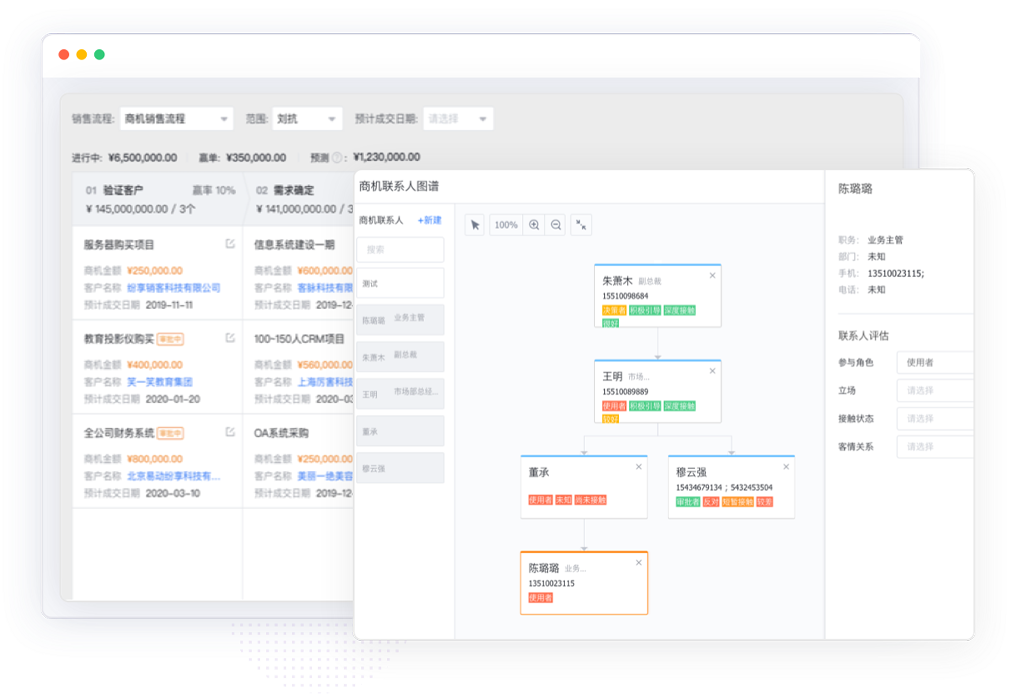Click edit icon on 教育投影仪购买 card
Image resolution: width=1010 pixels, height=694 pixels.
[x=230, y=339]
